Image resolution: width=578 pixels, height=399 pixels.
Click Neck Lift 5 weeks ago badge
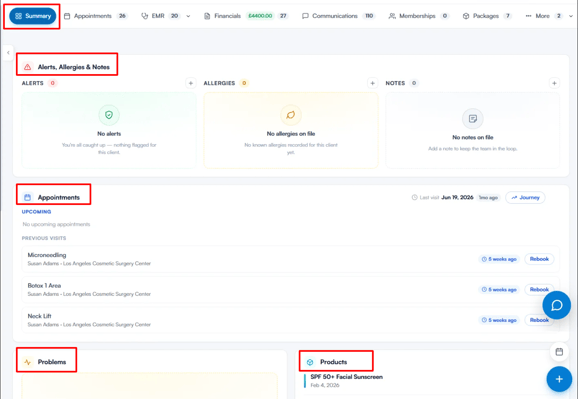499,320
